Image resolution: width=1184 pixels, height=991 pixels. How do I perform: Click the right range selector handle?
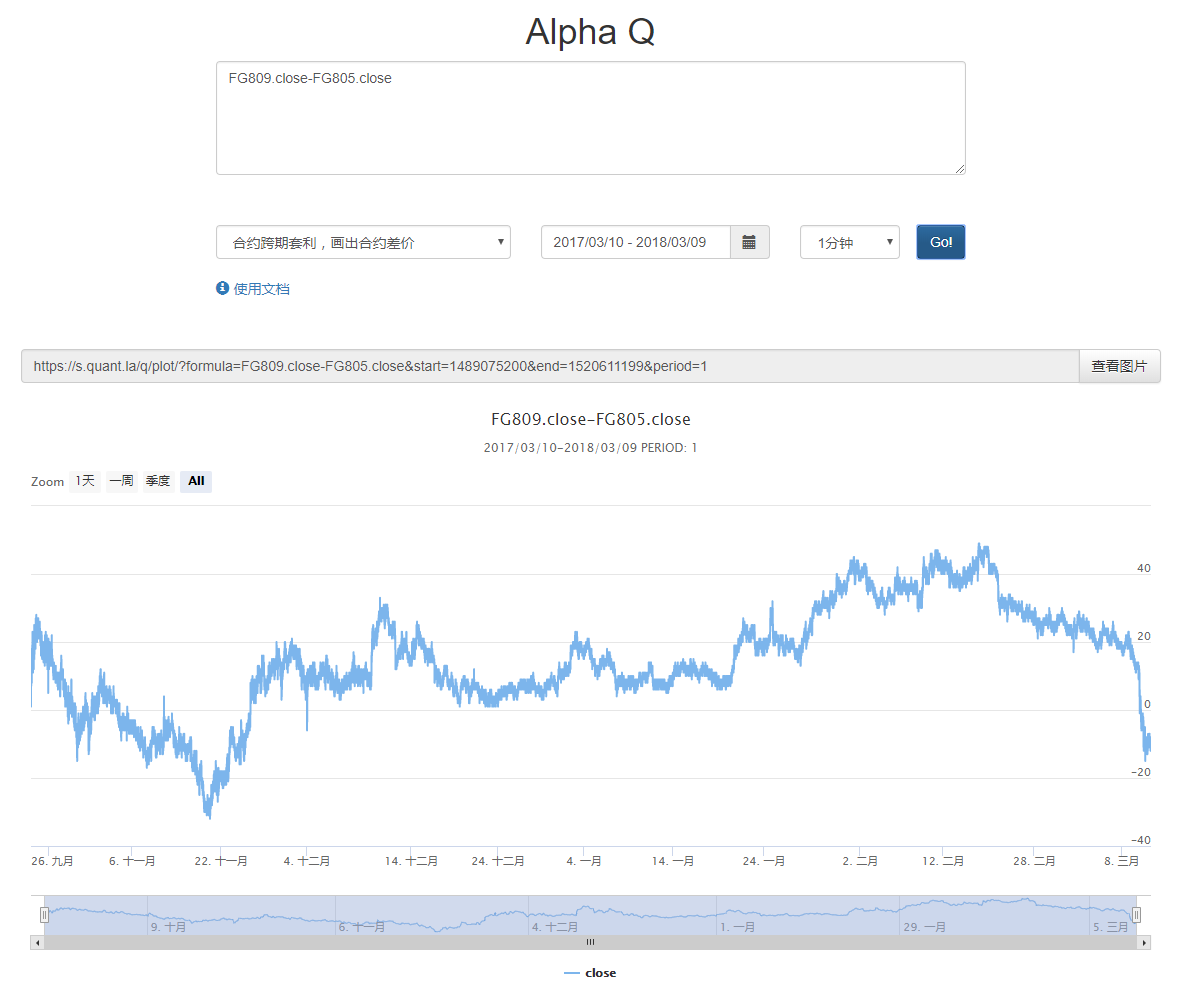[1136, 914]
